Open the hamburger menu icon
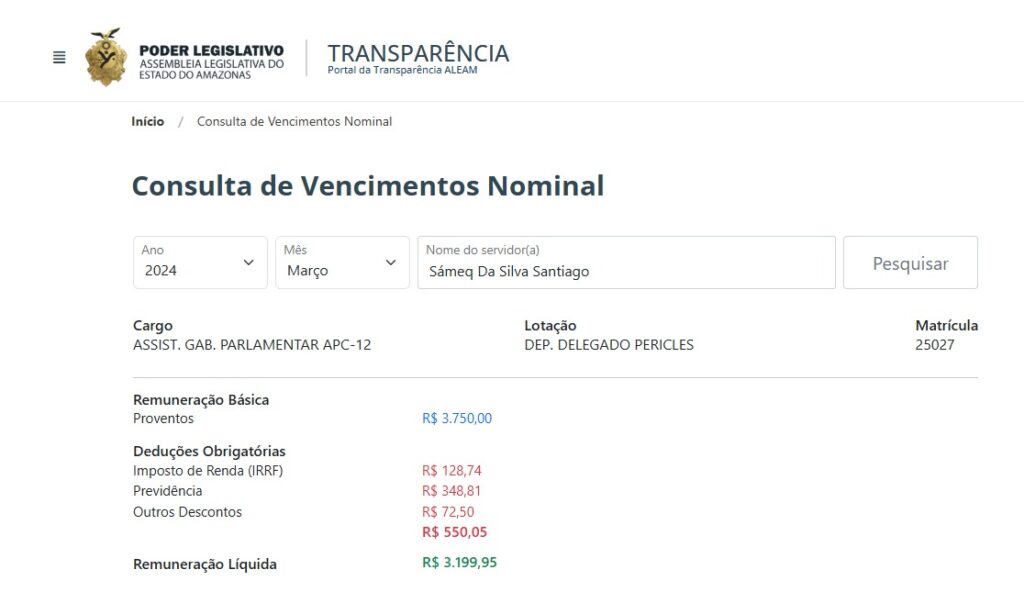This screenshot has width=1024, height=592. [59, 58]
